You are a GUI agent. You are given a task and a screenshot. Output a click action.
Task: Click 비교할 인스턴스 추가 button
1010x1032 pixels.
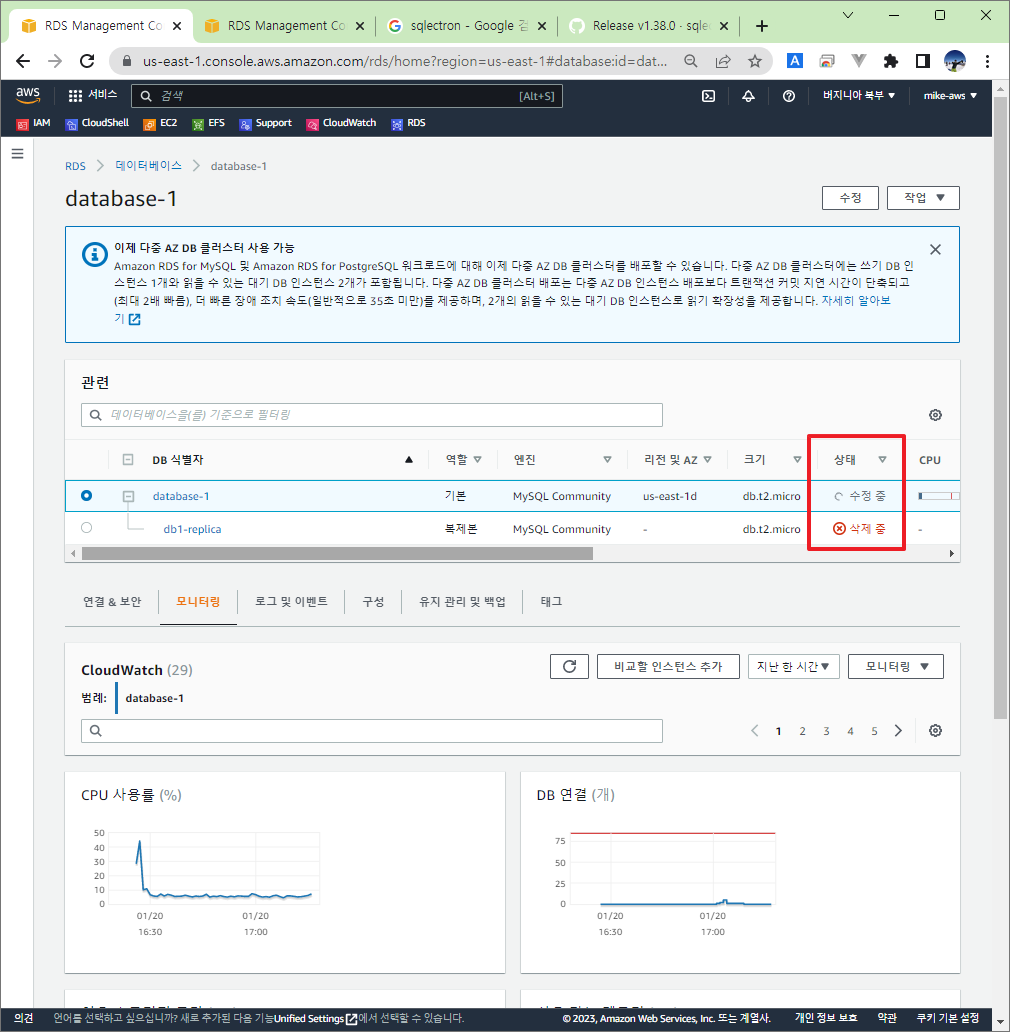668,667
